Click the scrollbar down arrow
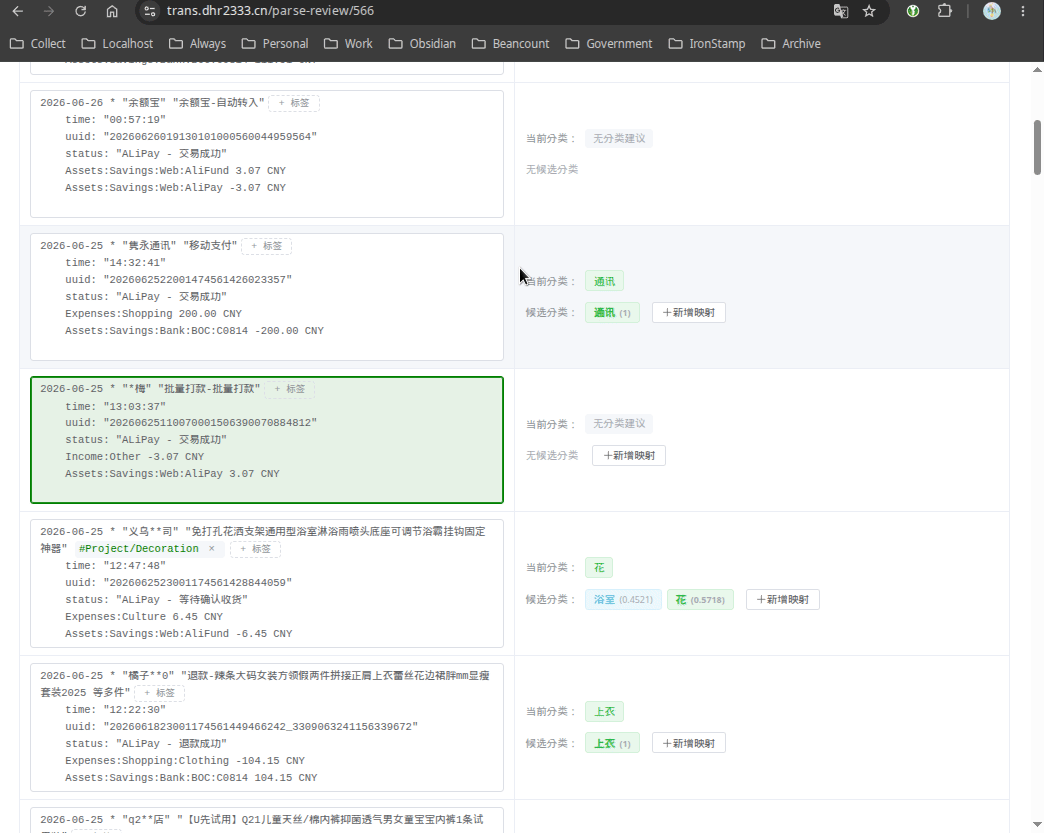Viewport: 1044px width, 833px height. [1037, 825]
